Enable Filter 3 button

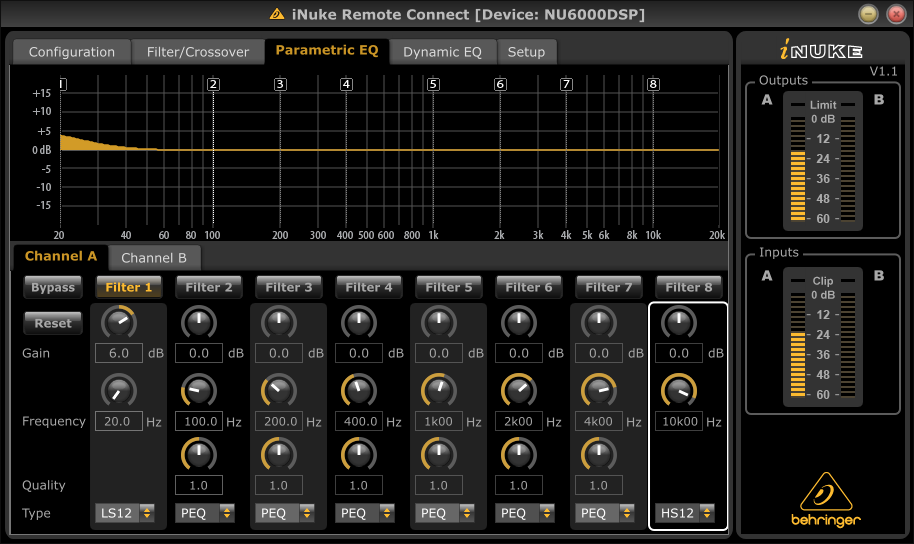click(289, 287)
